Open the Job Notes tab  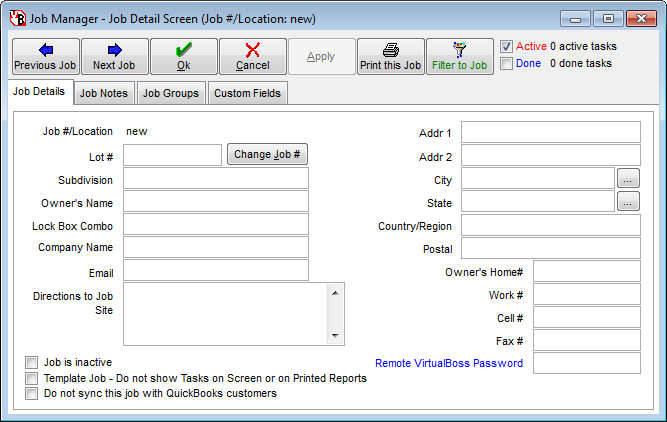104,93
